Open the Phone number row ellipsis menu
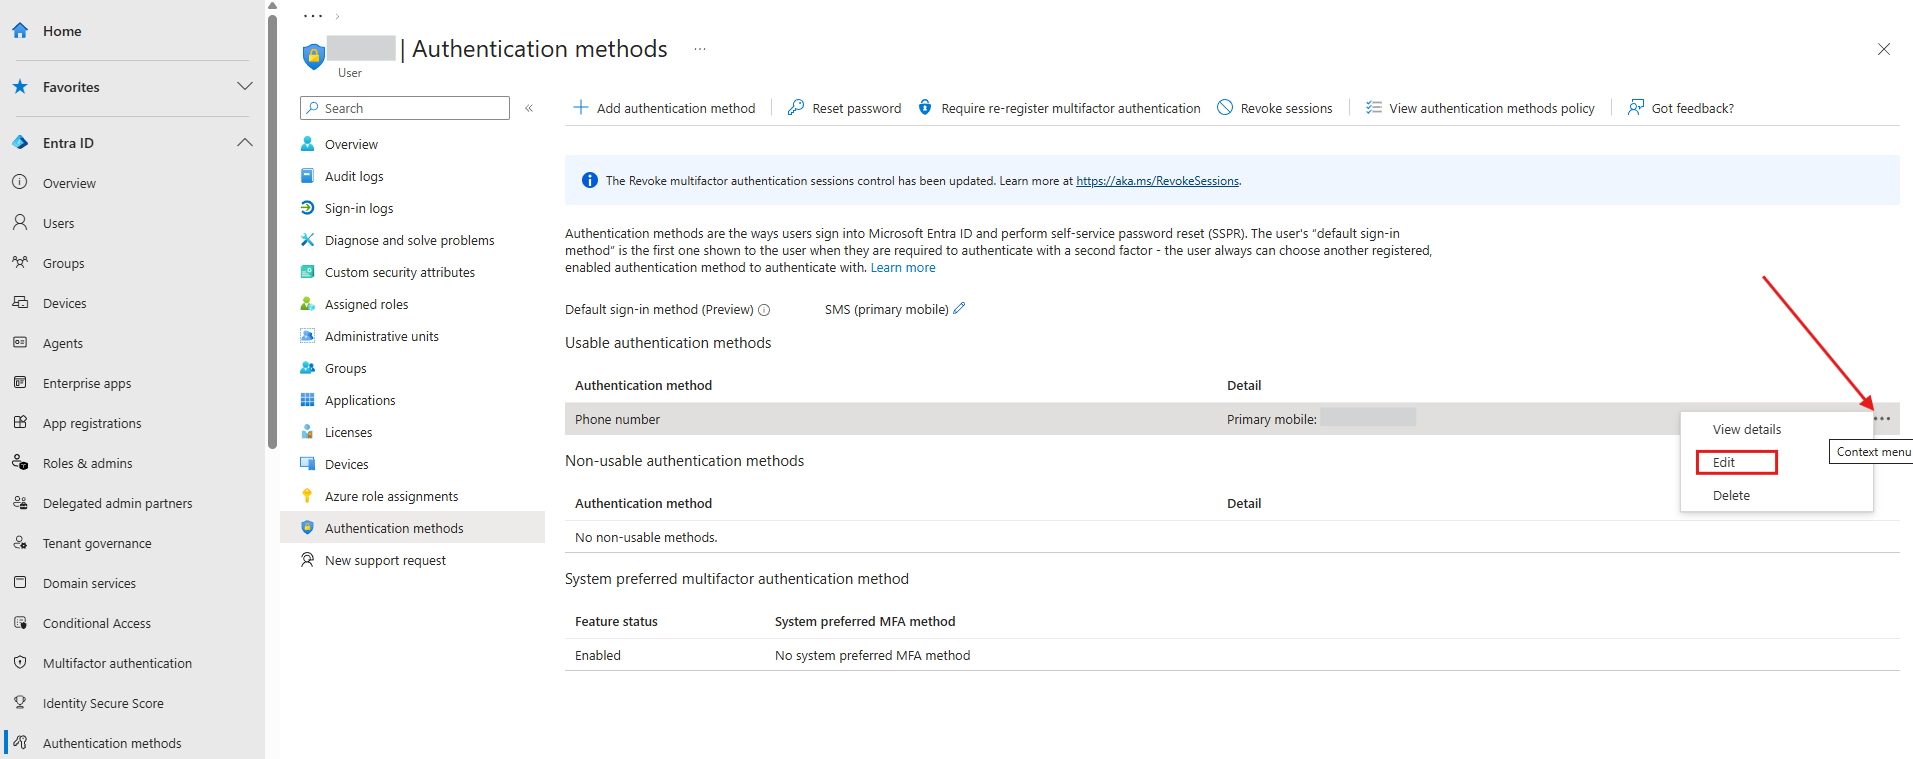Image resolution: width=1913 pixels, height=759 pixels. (x=1882, y=419)
